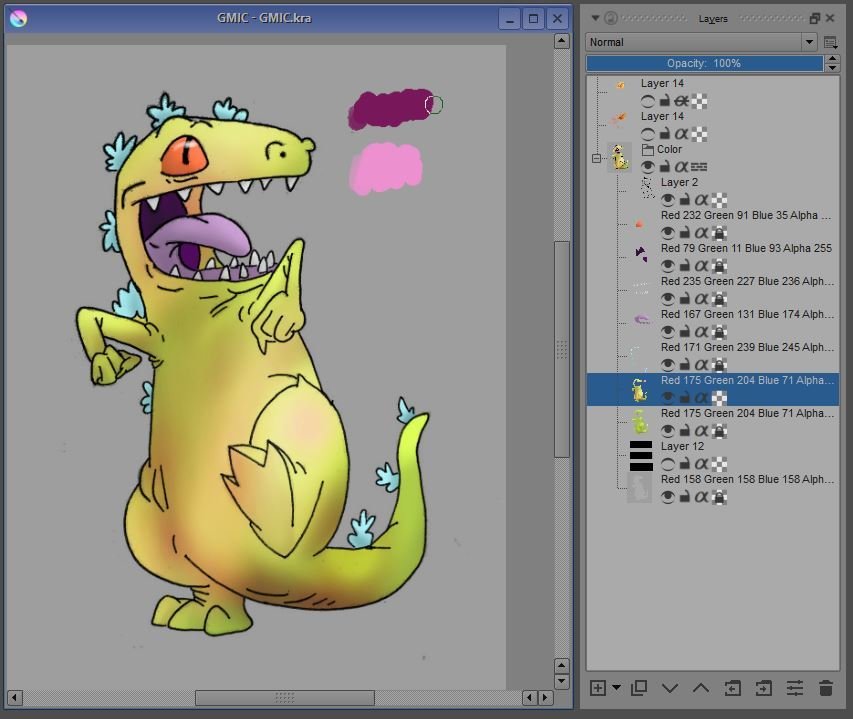Open add layer type dropdown arrow
Viewport: 853px width, 719px height.
click(616, 688)
